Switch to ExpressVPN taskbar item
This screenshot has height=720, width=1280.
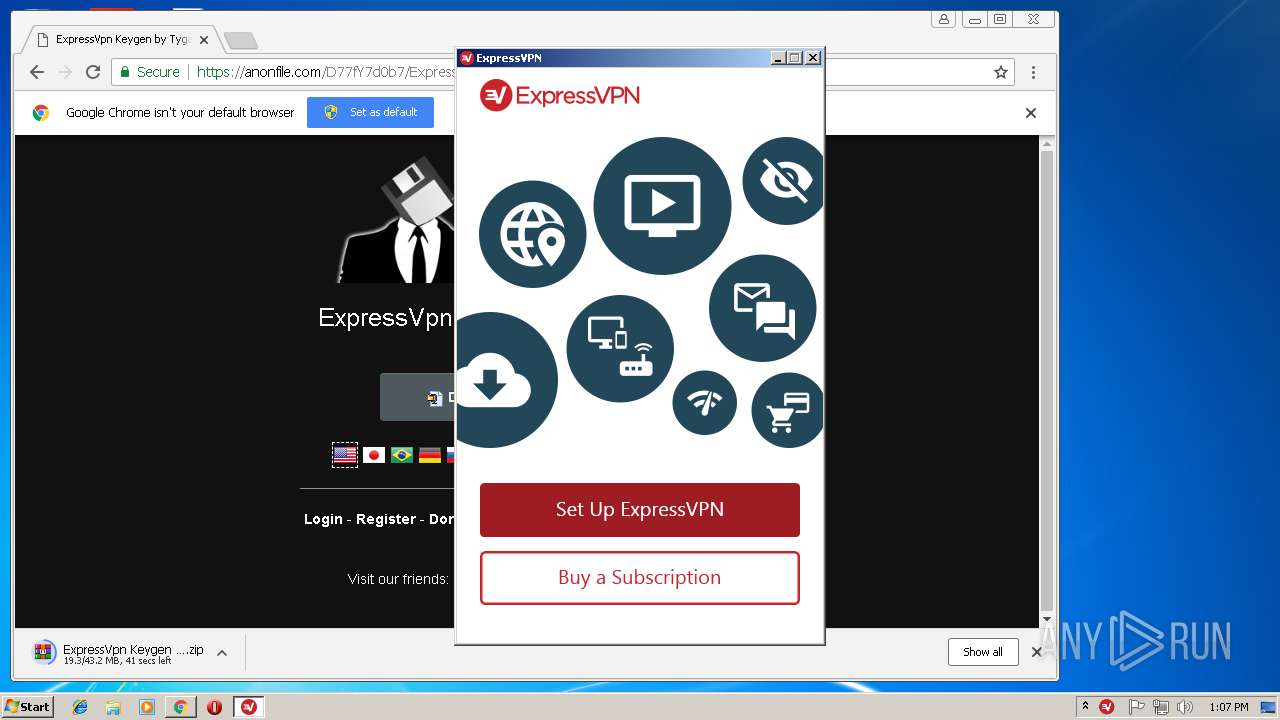[249, 707]
